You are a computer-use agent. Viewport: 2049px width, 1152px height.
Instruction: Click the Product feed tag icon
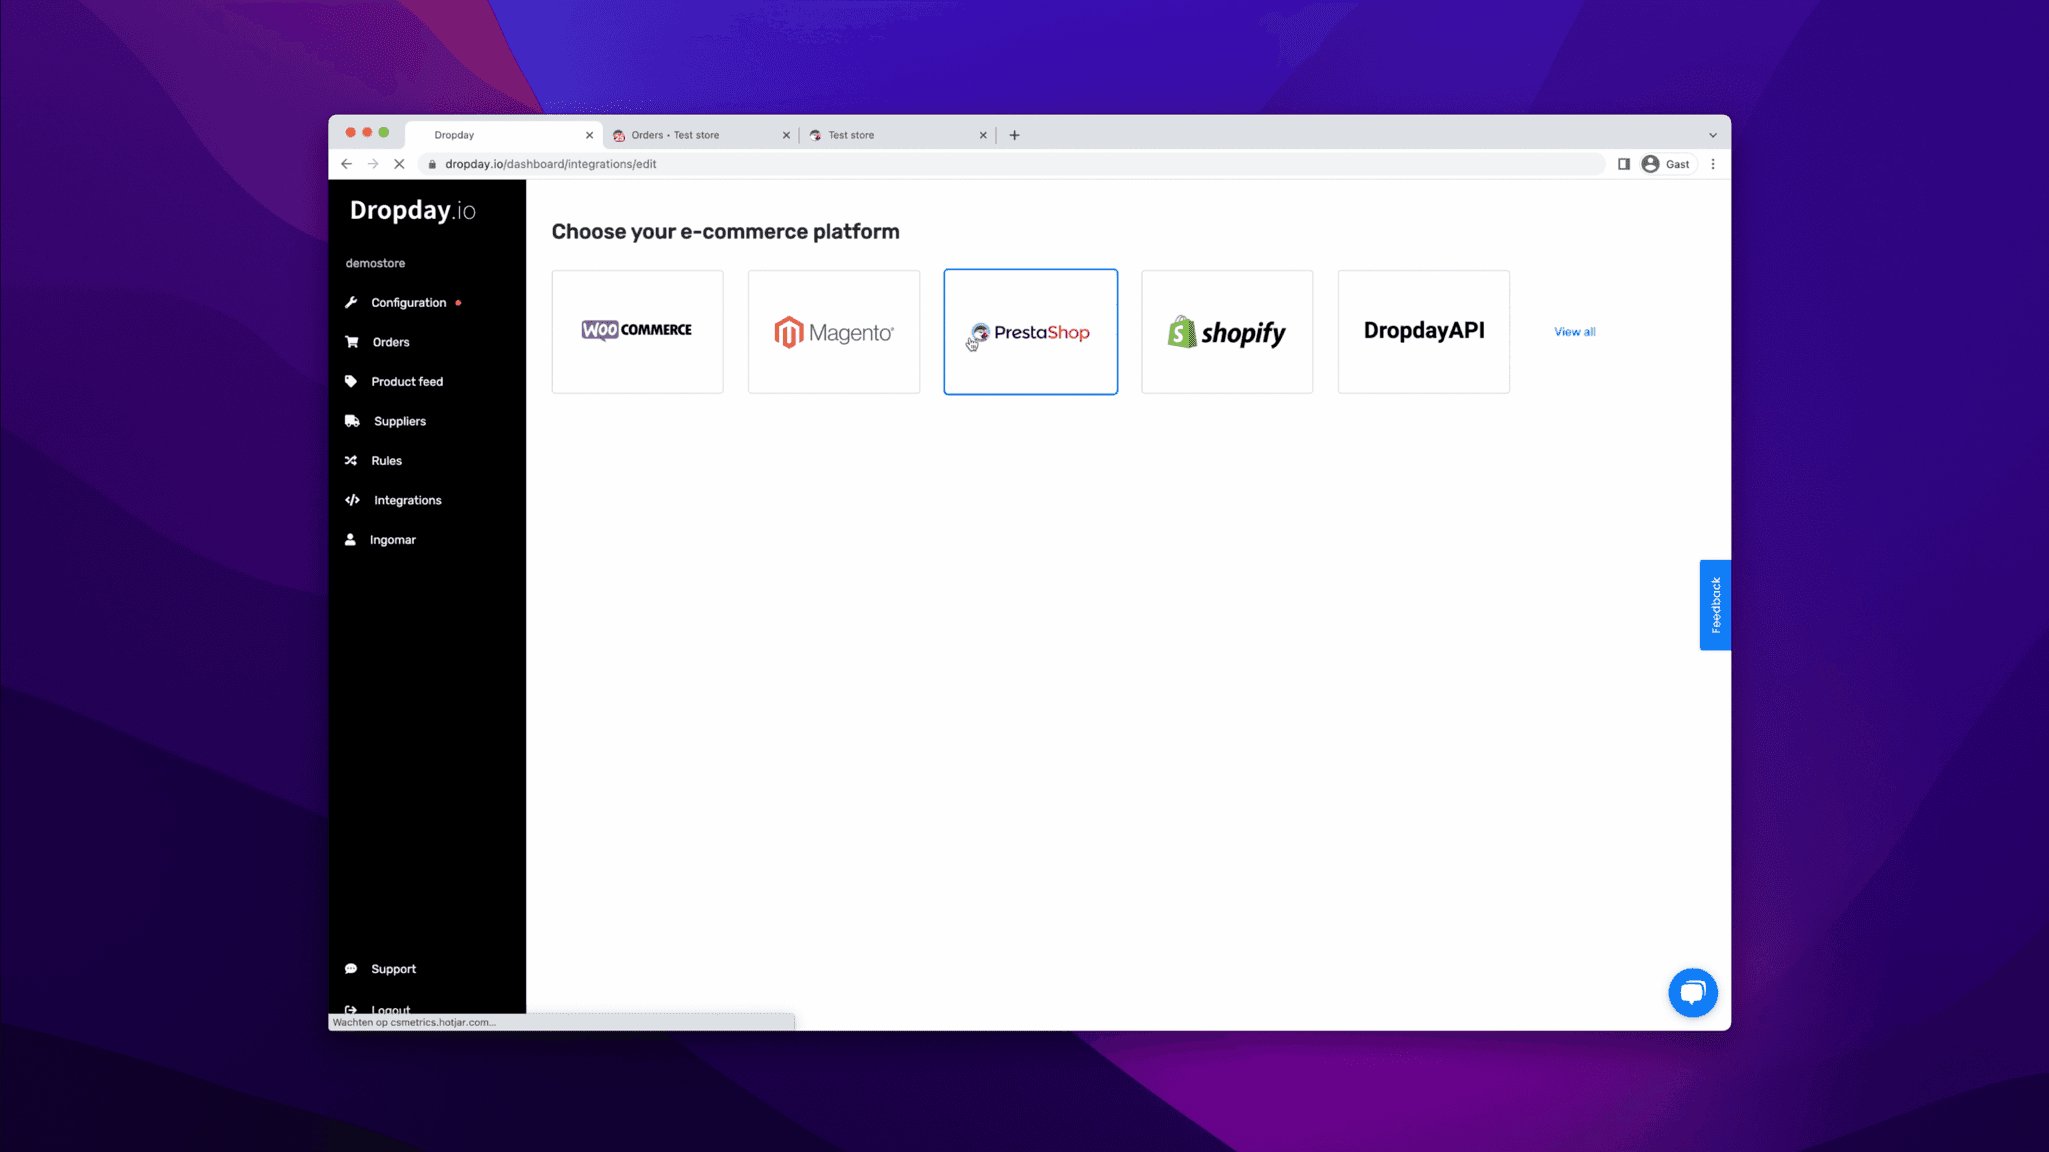tap(351, 381)
